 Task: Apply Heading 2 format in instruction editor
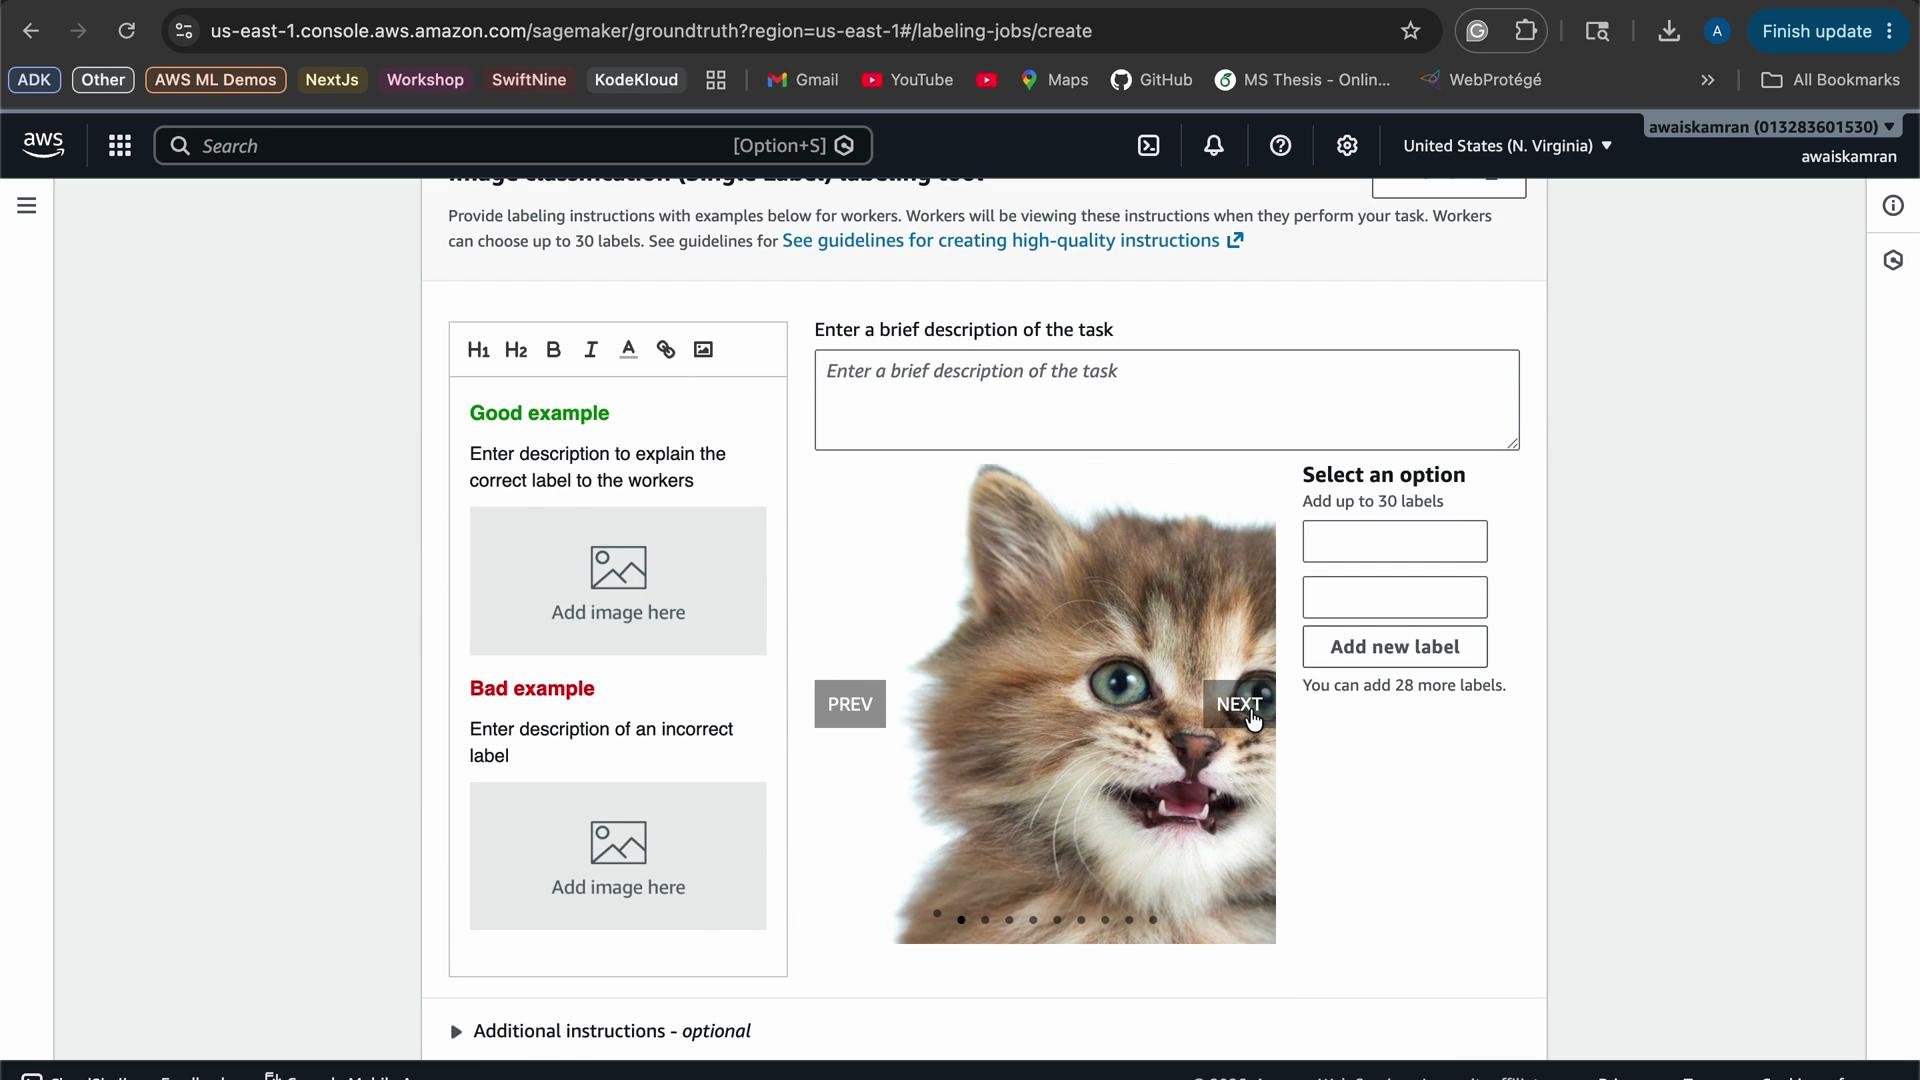pyautogui.click(x=516, y=350)
